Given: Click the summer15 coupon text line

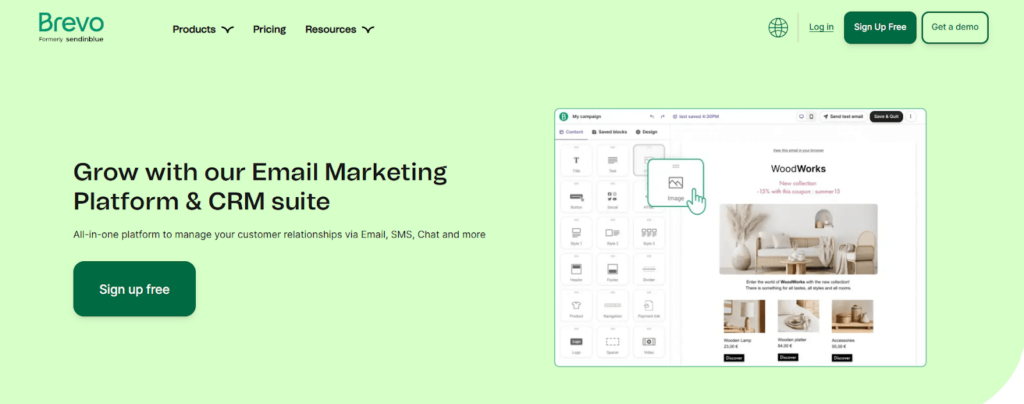Looking at the screenshot, I should point(798,192).
